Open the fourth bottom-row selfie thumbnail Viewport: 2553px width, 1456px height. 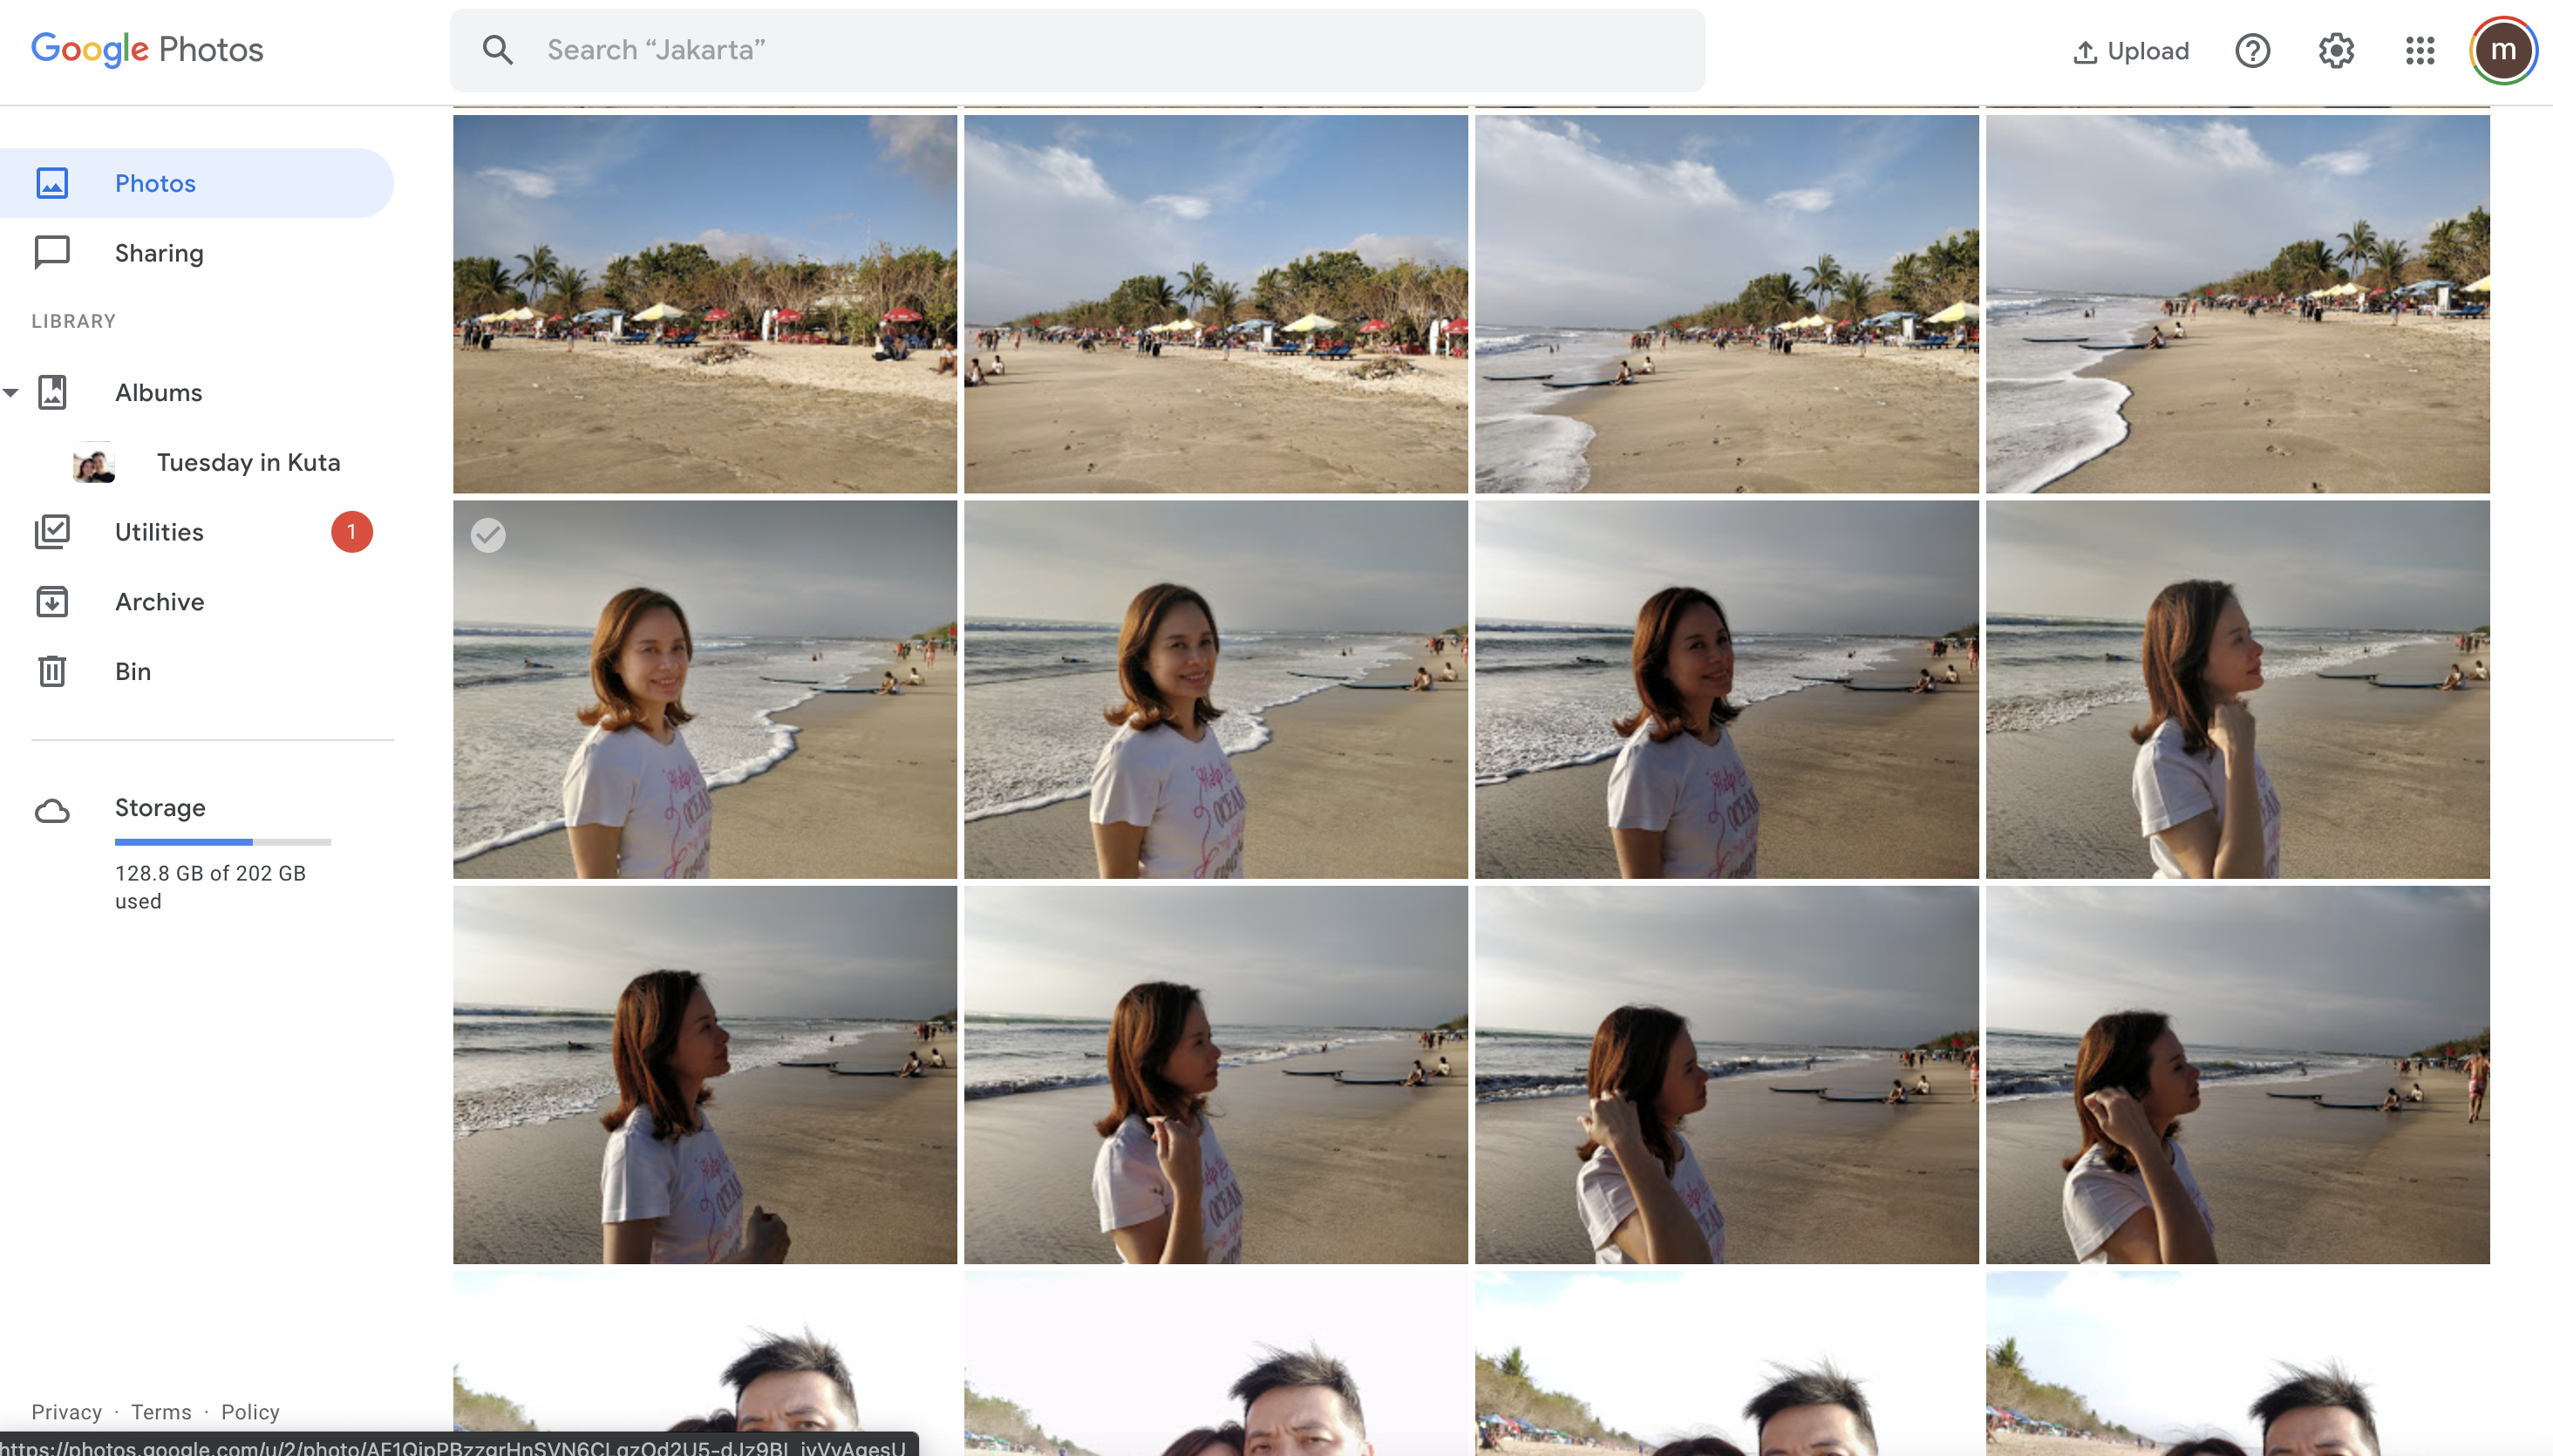click(x=2238, y=1364)
